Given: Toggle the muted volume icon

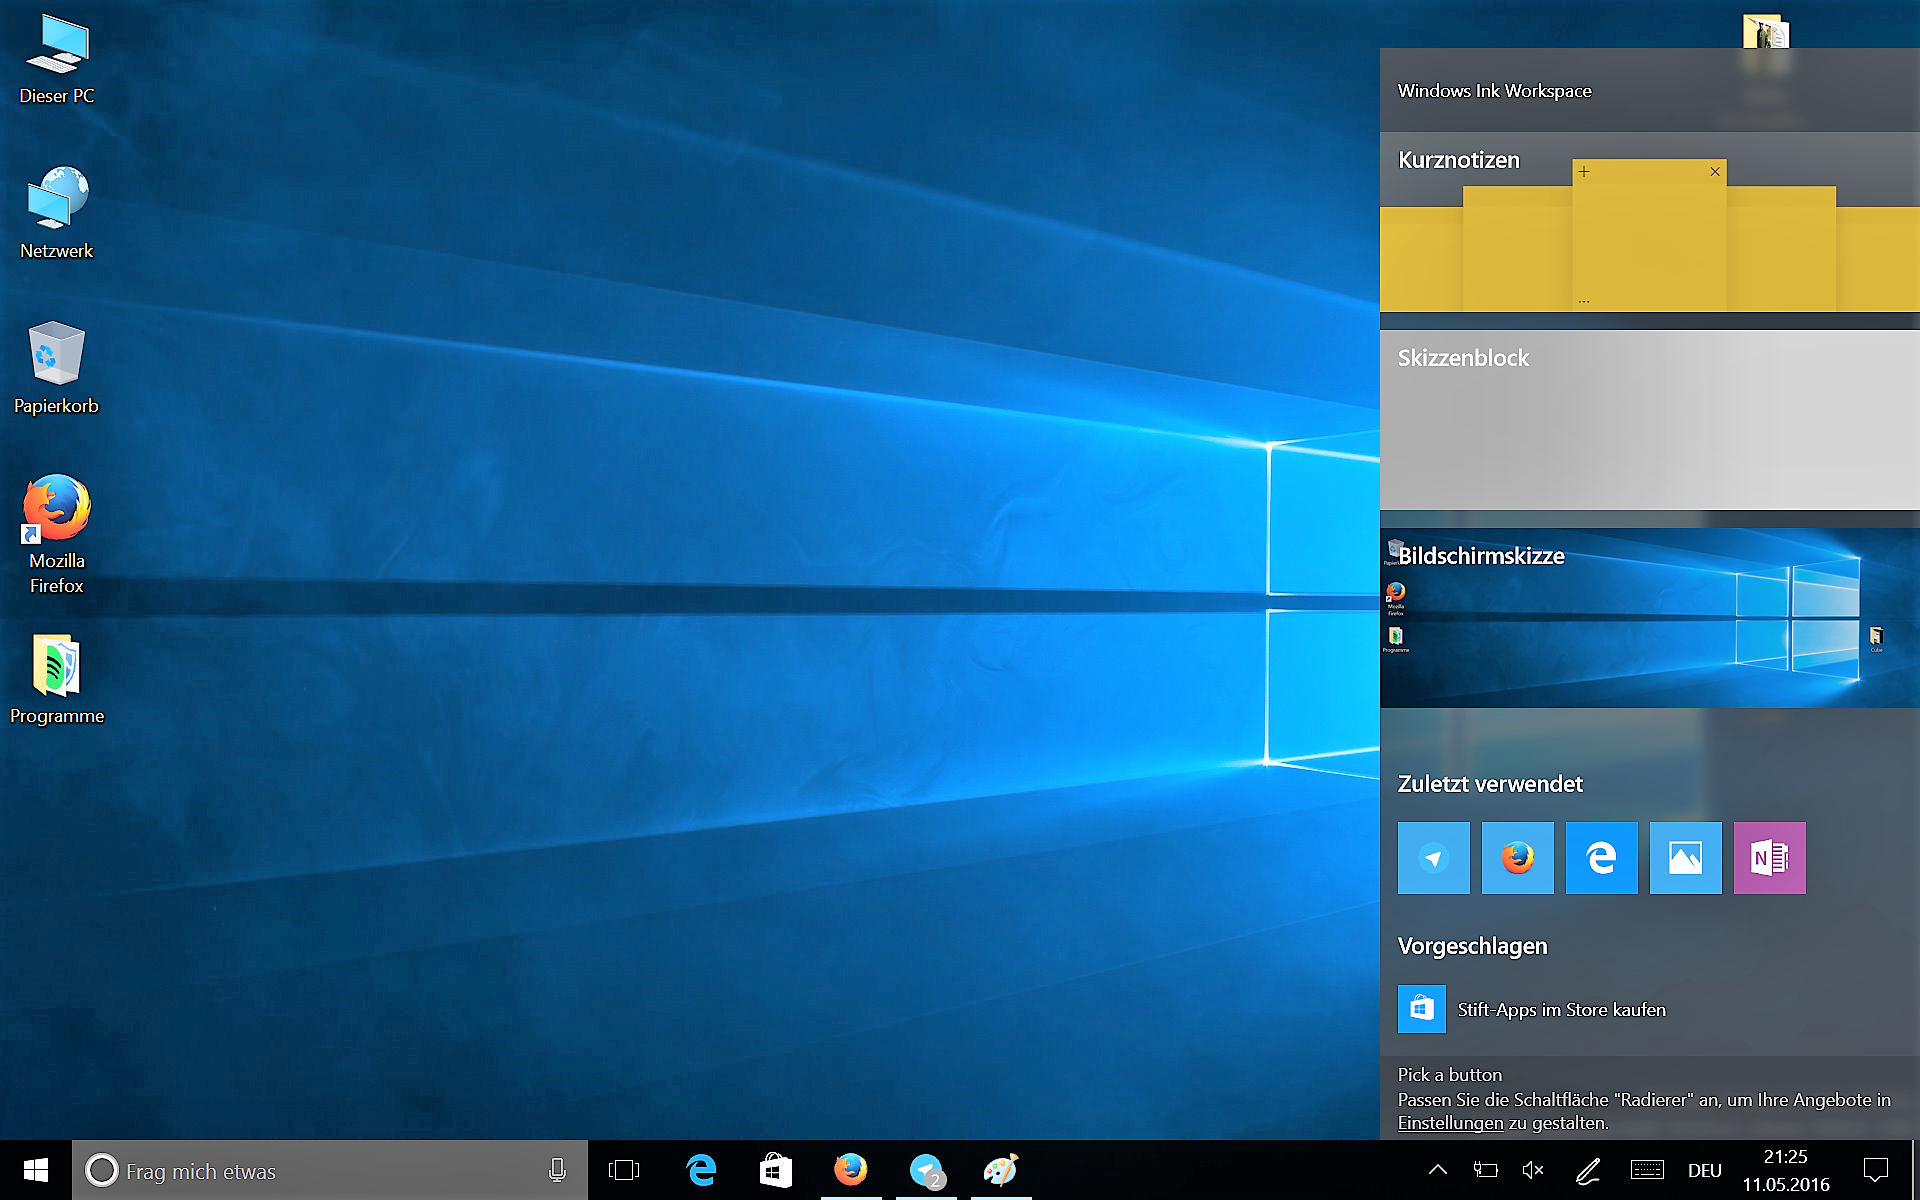Looking at the screenshot, I should (x=1532, y=1170).
